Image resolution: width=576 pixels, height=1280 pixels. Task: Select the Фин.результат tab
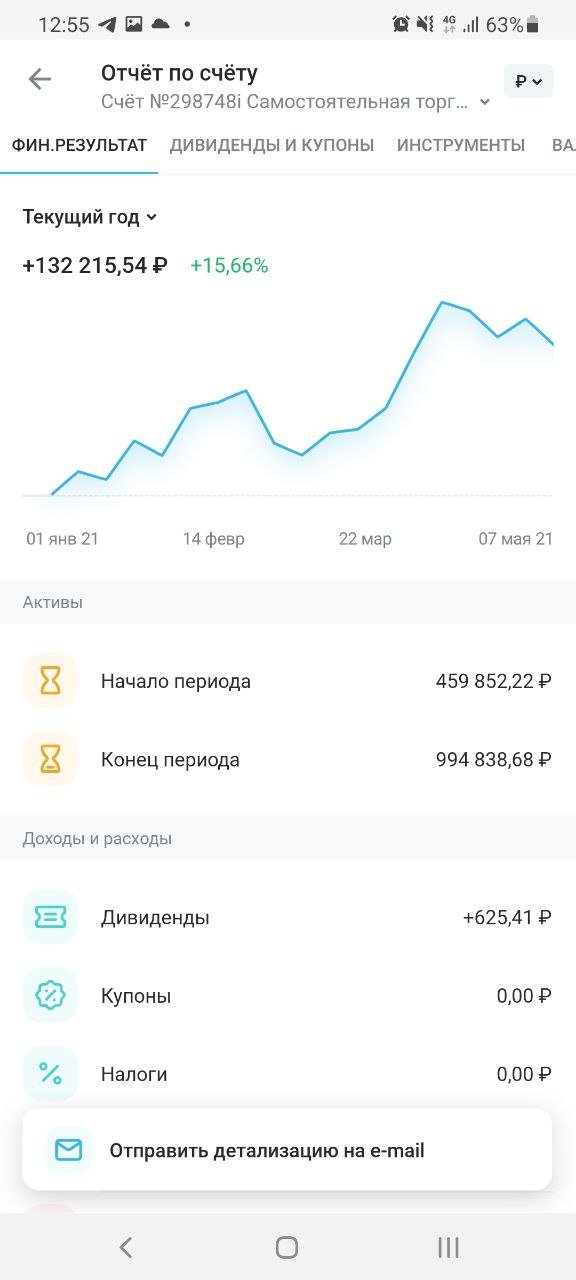pyautogui.click(x=79, y=146)
